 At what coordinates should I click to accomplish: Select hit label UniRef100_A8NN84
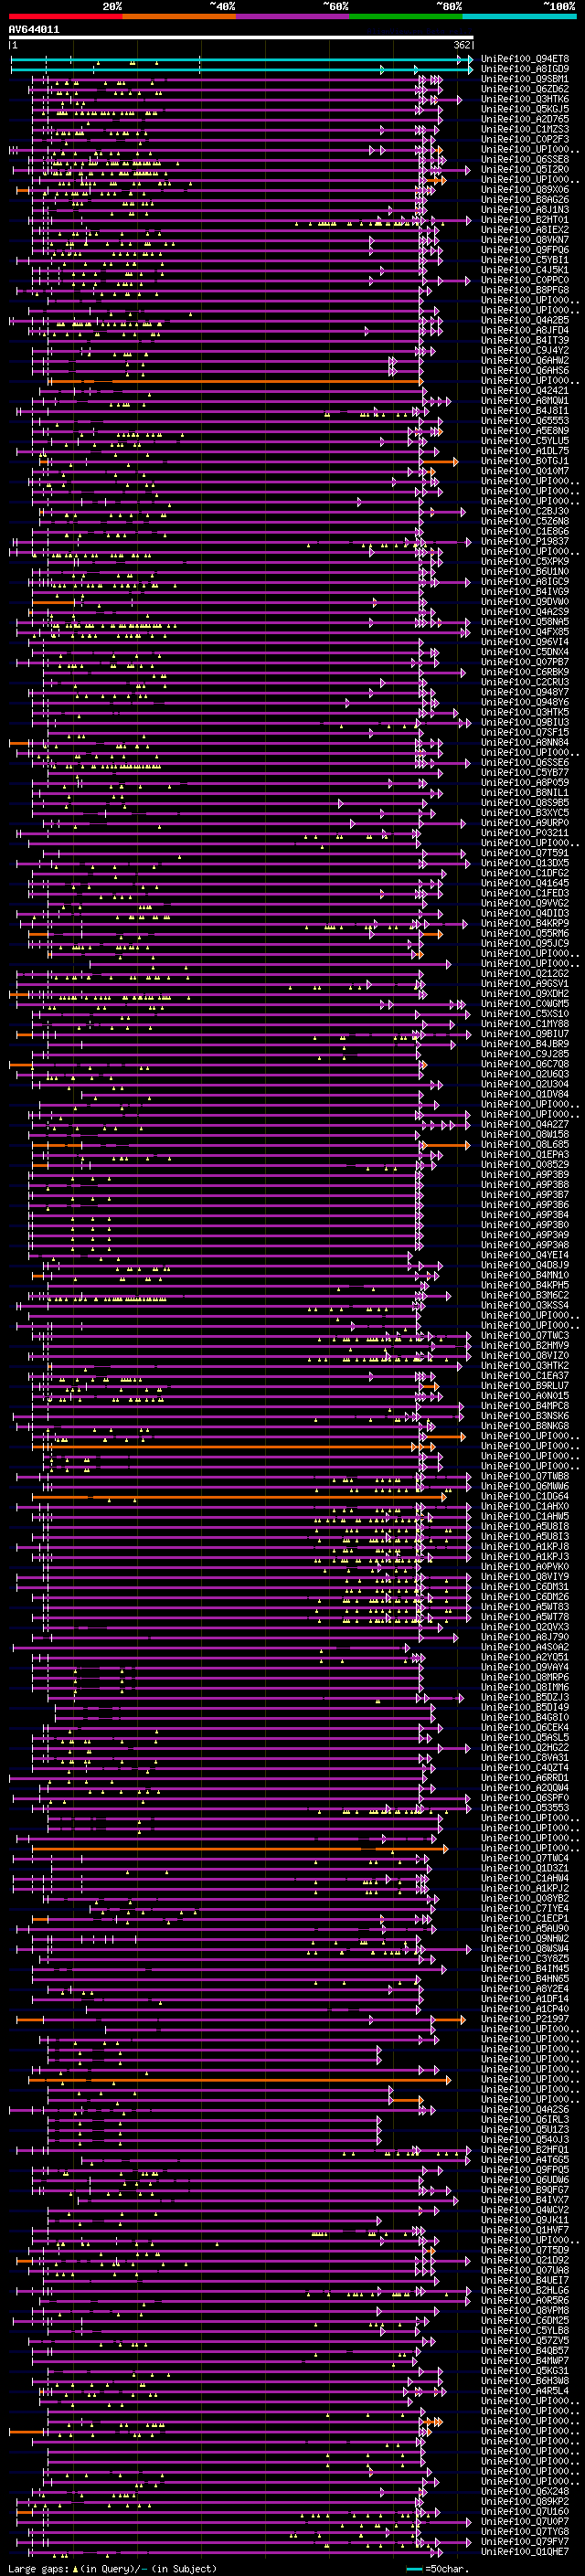pyautogui.click(x=525, y=742)
